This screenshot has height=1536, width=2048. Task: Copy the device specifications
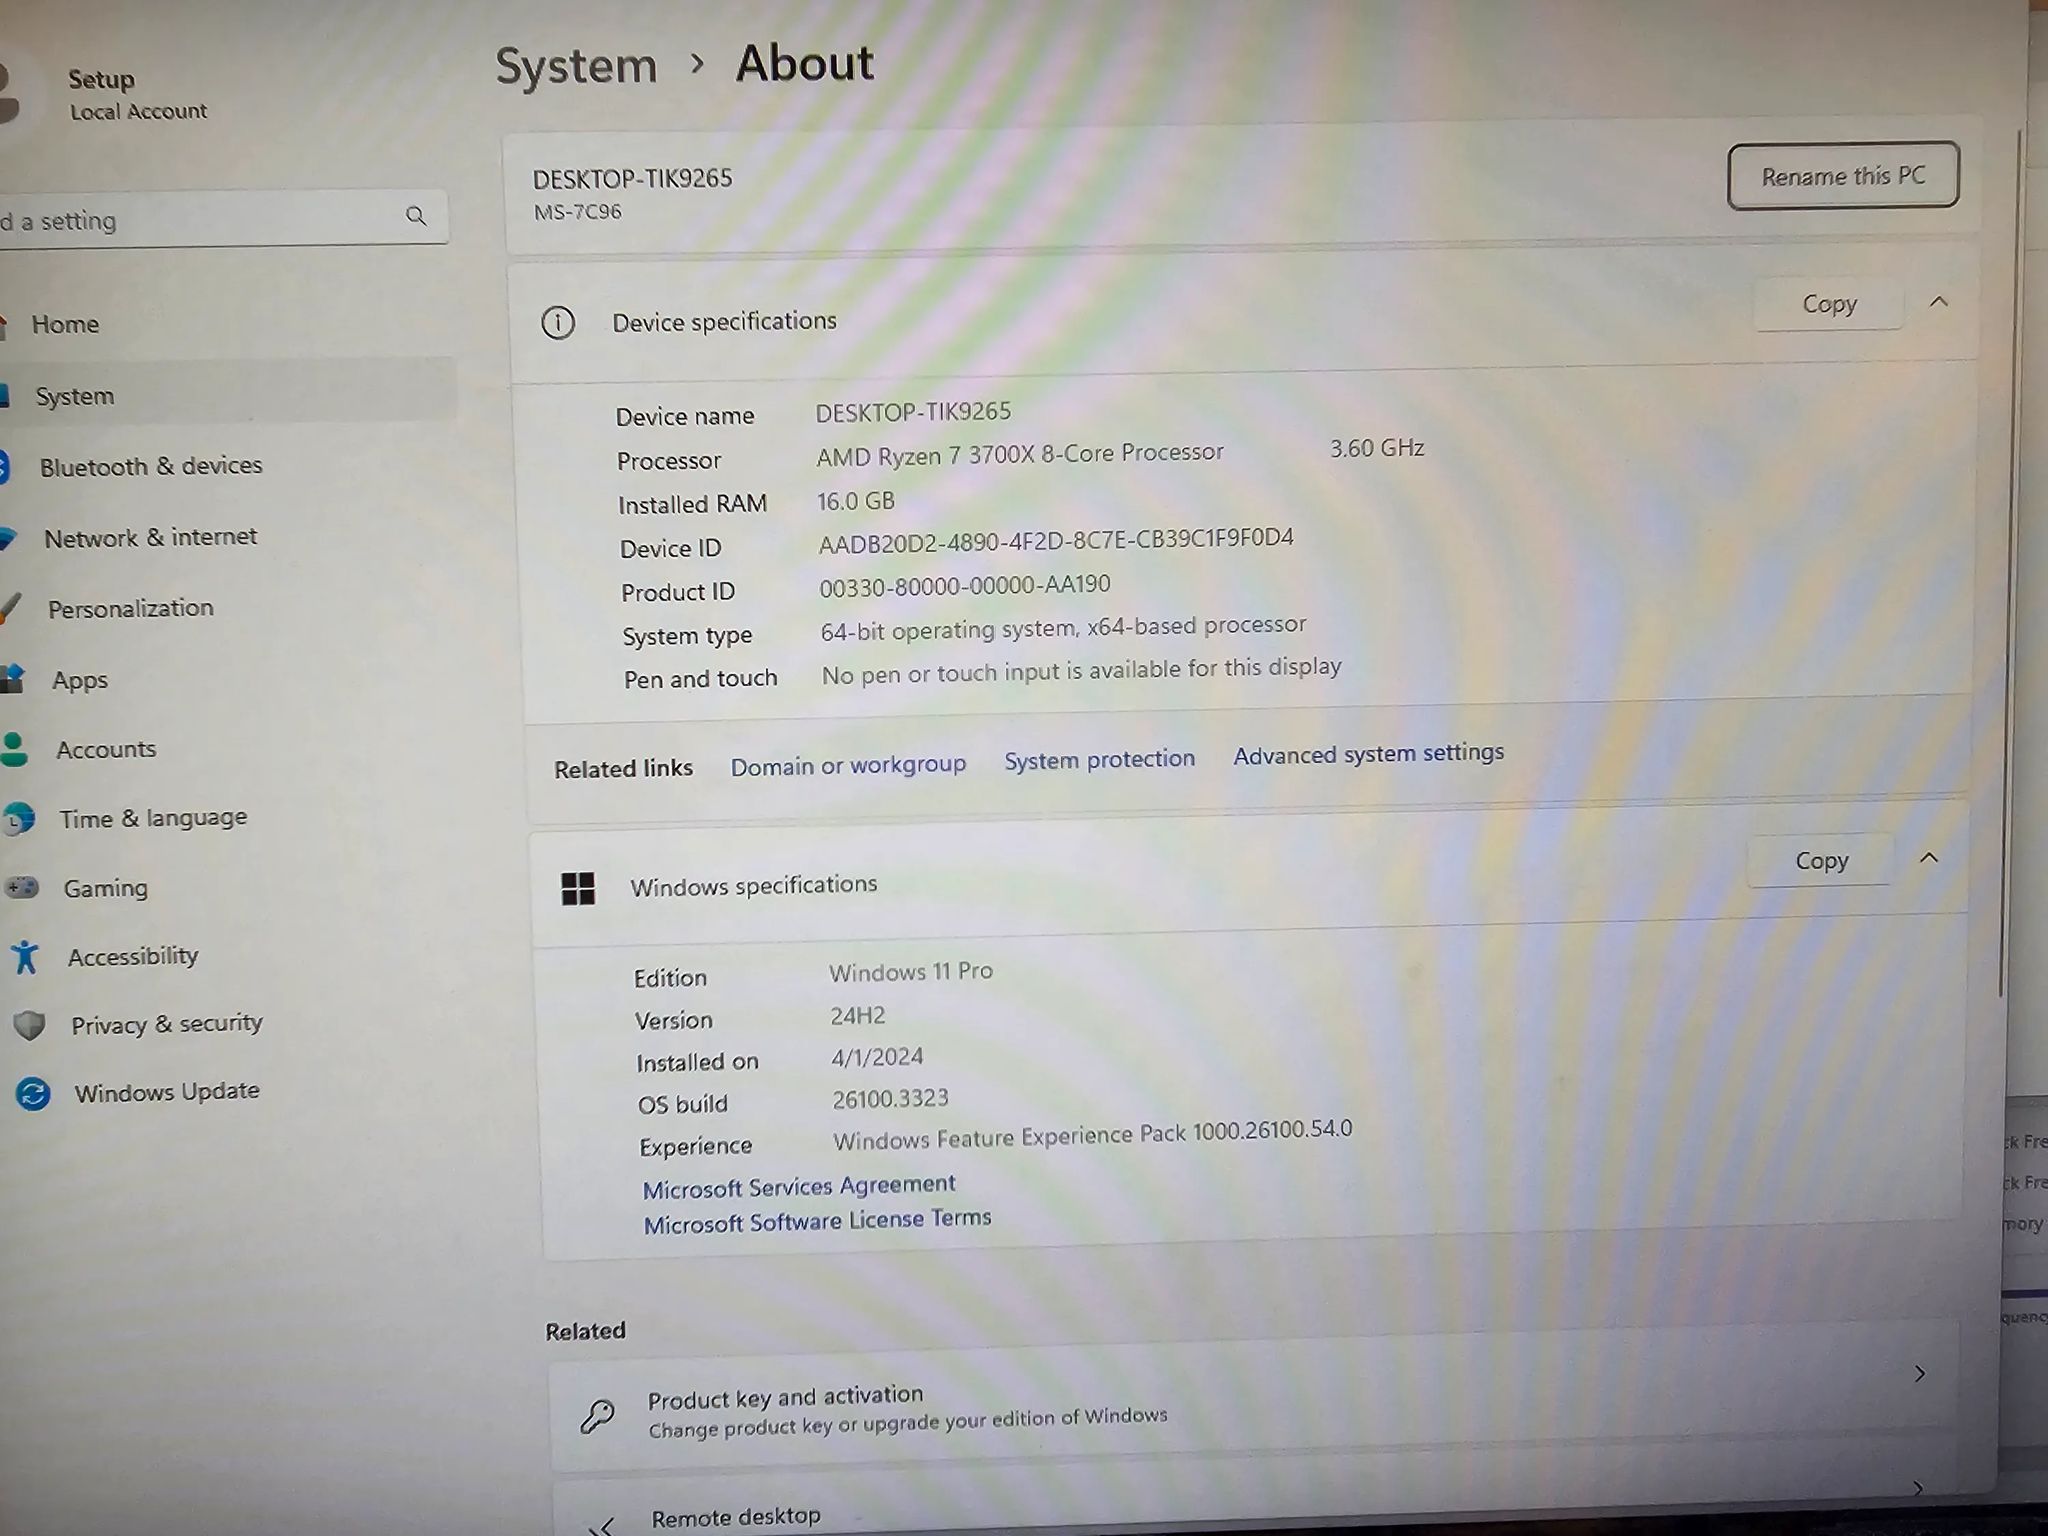click(1829, 303)
